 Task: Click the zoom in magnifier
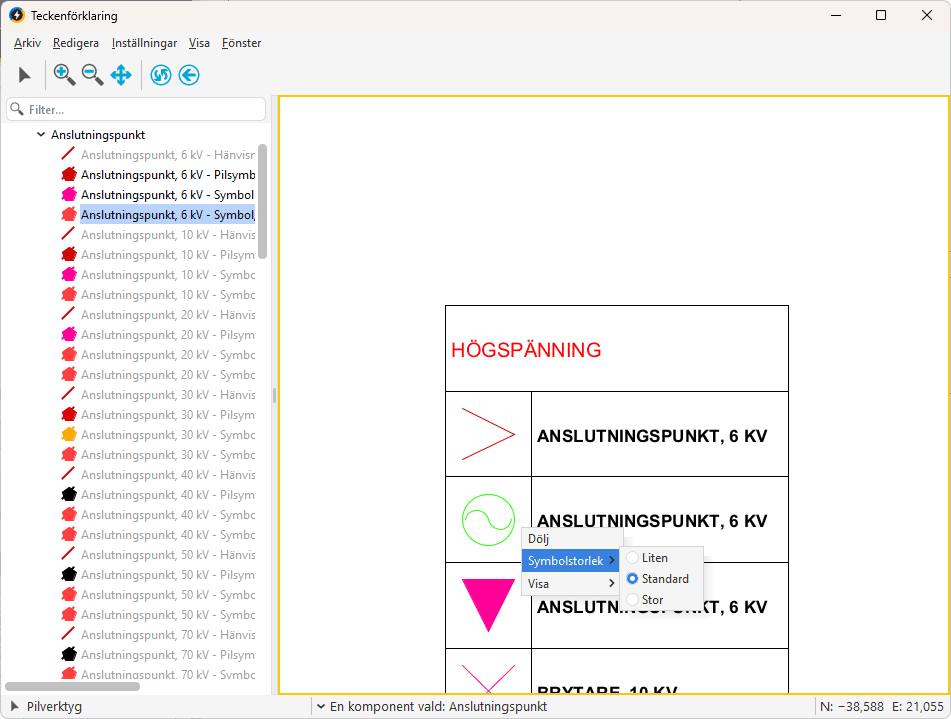coord(64,75)
